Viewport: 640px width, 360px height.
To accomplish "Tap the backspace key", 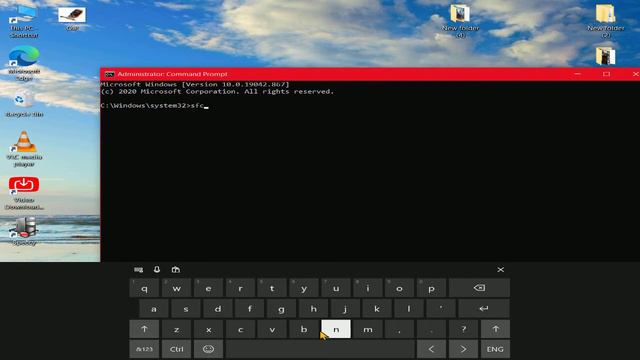I will [479, 288].
